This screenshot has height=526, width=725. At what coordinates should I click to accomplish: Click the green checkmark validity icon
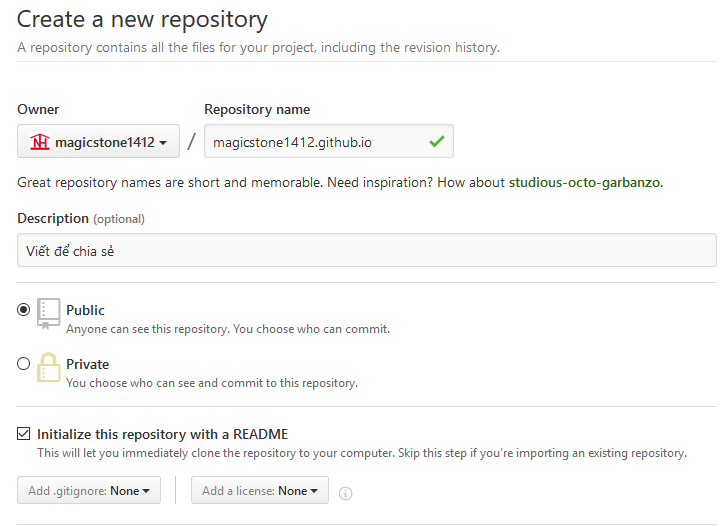(x=436, y=141)
